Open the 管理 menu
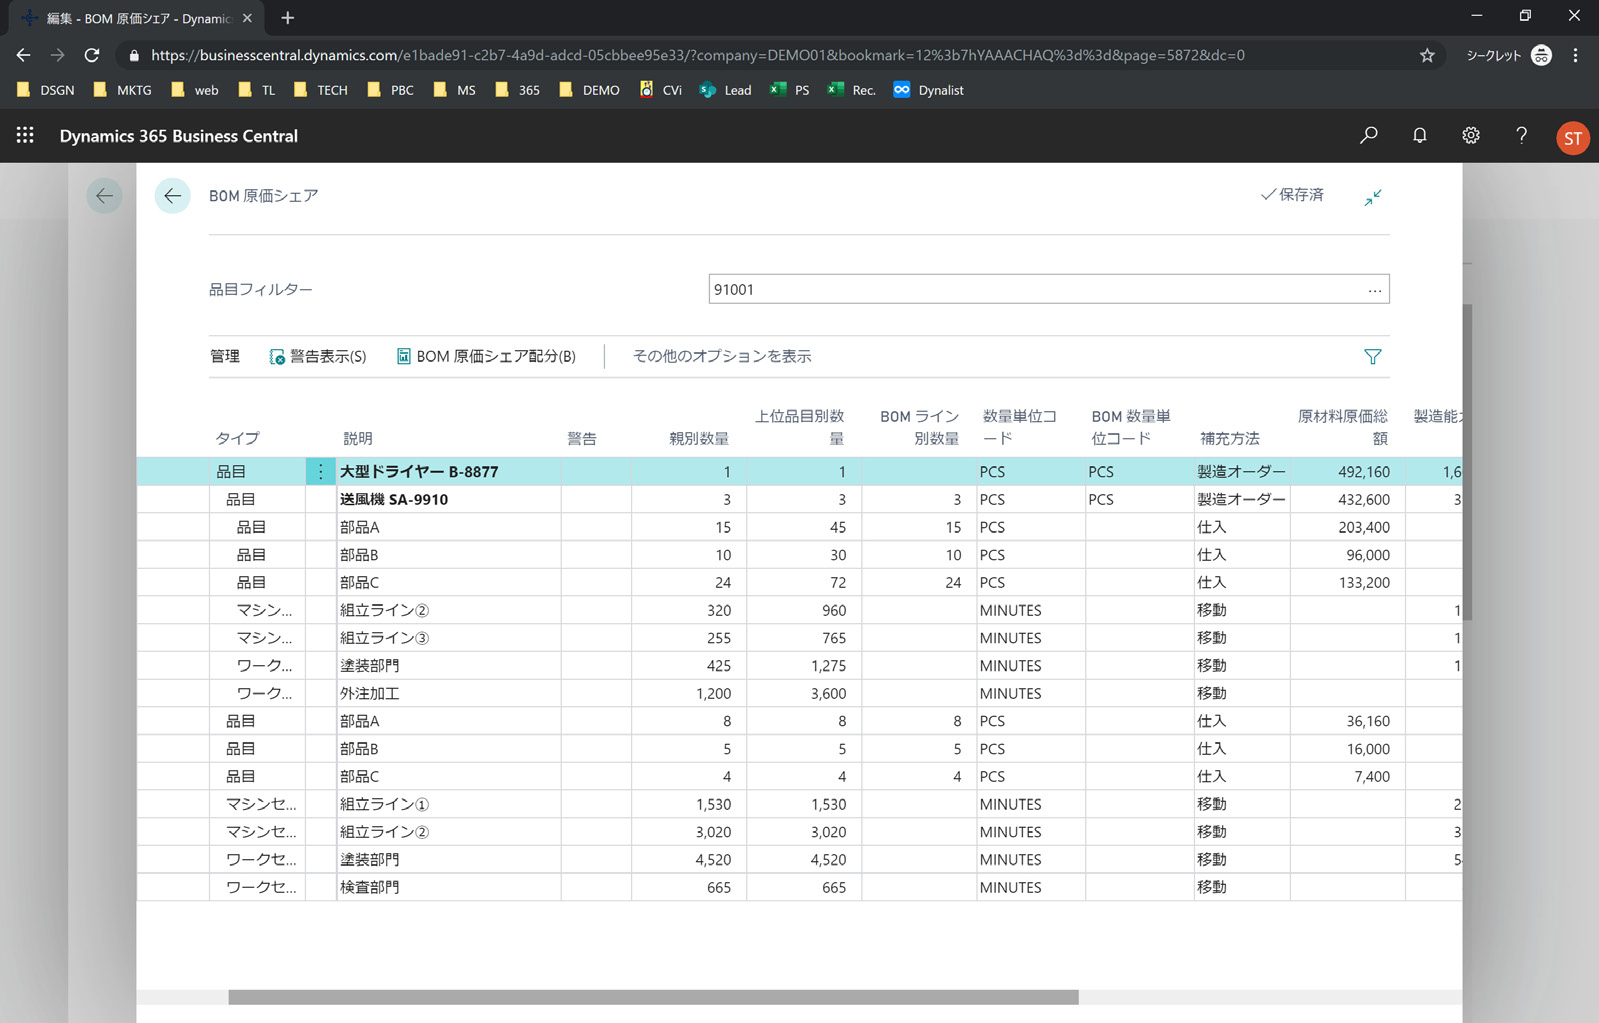The height and width of the screenshot is (1023, 1599). [x=225, y=357]
